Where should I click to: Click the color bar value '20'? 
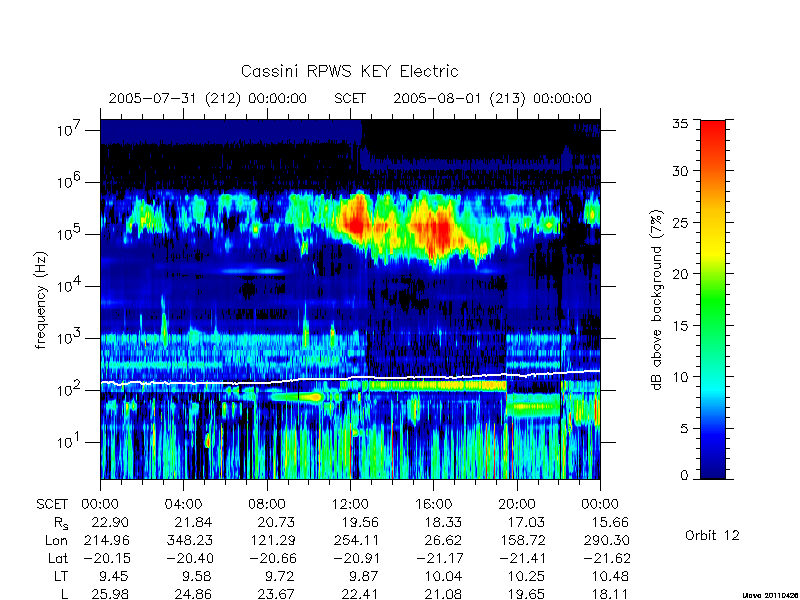680,274
